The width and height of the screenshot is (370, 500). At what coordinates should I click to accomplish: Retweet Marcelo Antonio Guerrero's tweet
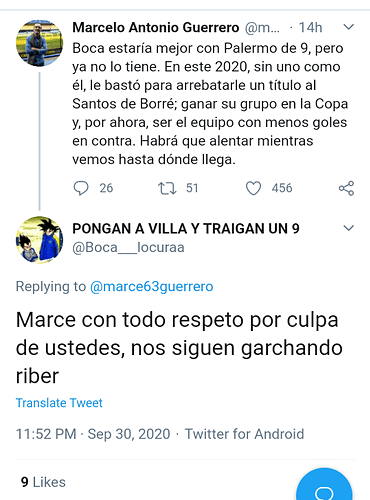(x=167, y=188)
